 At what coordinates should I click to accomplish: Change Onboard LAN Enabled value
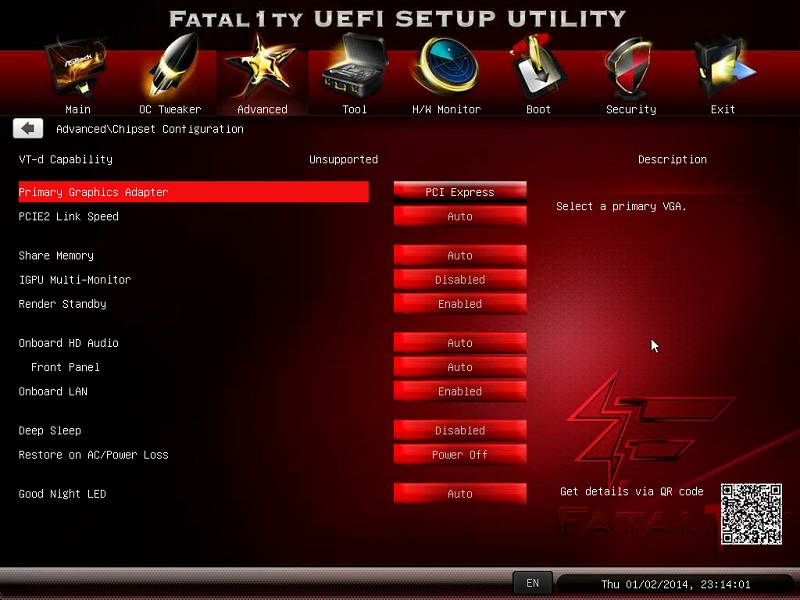[460, 391]
